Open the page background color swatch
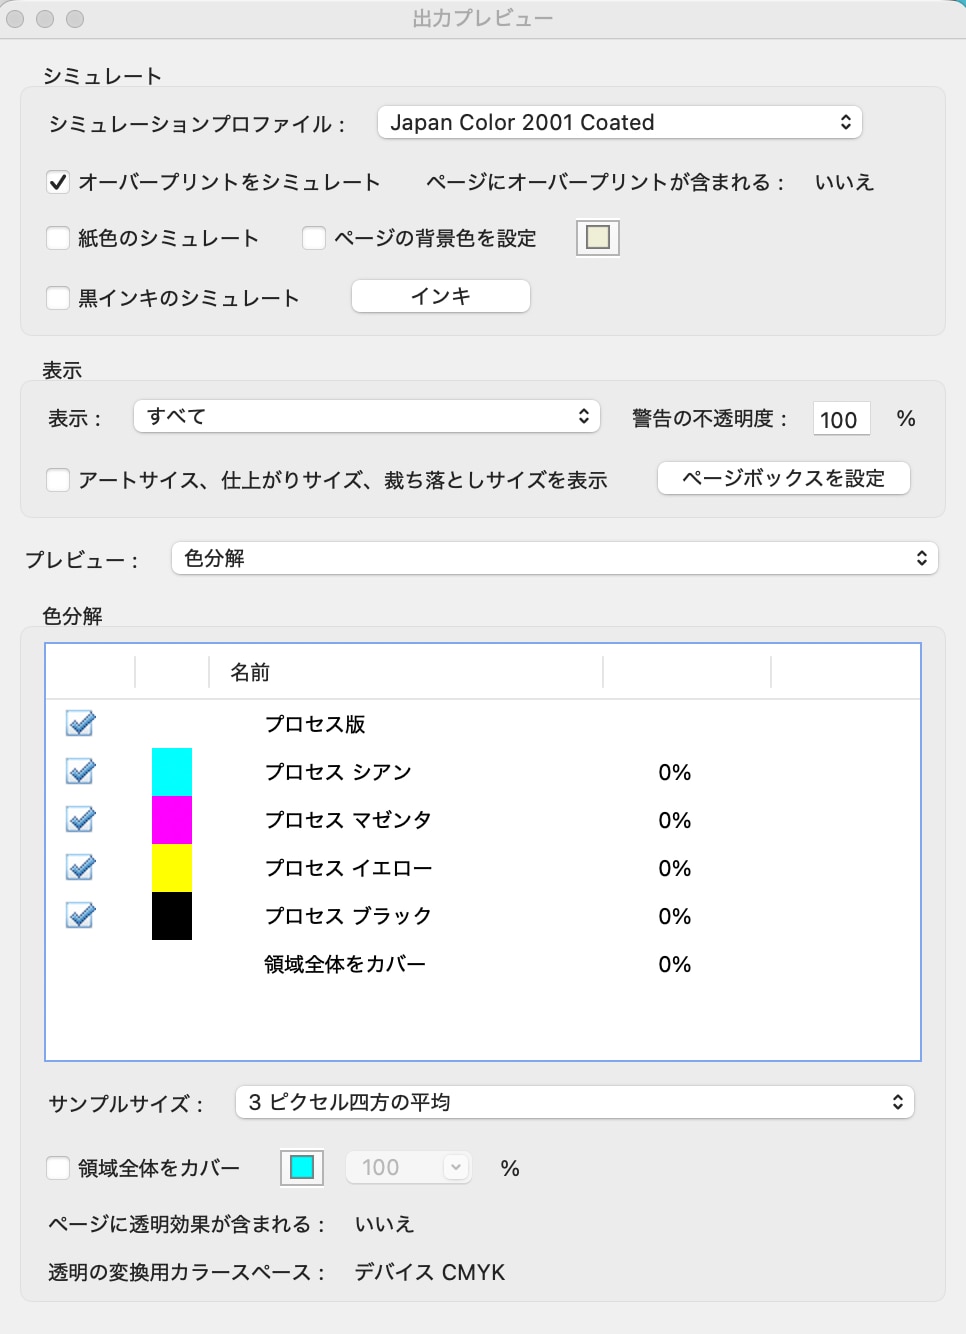The width and height of the screenshot is (966, 1334). pos(598,238)
